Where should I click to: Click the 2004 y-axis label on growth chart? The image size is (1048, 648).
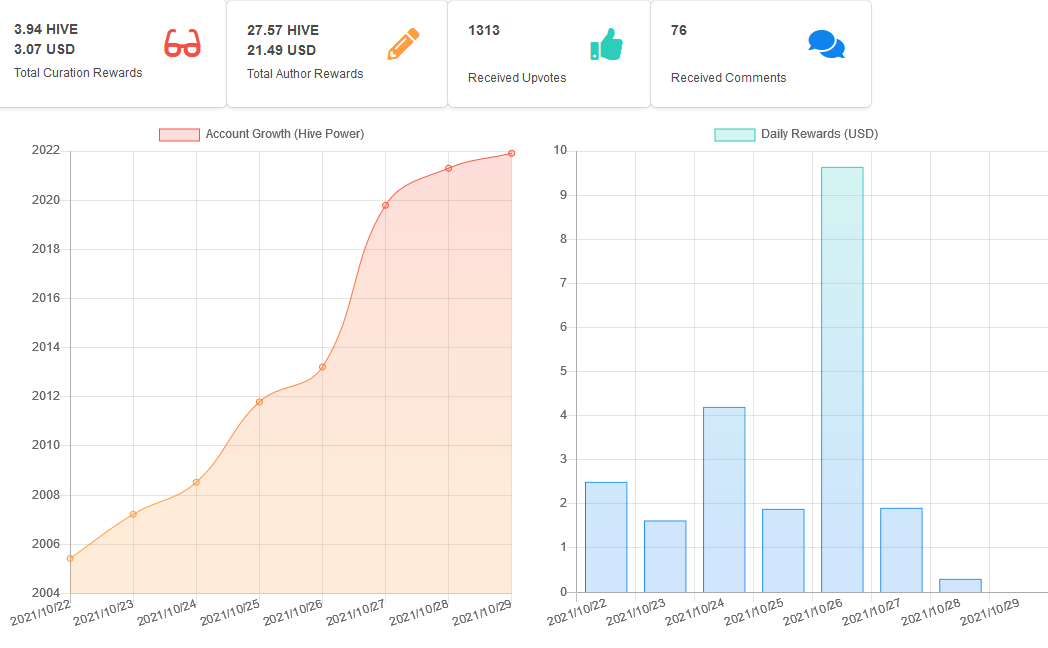coord(46,593)
